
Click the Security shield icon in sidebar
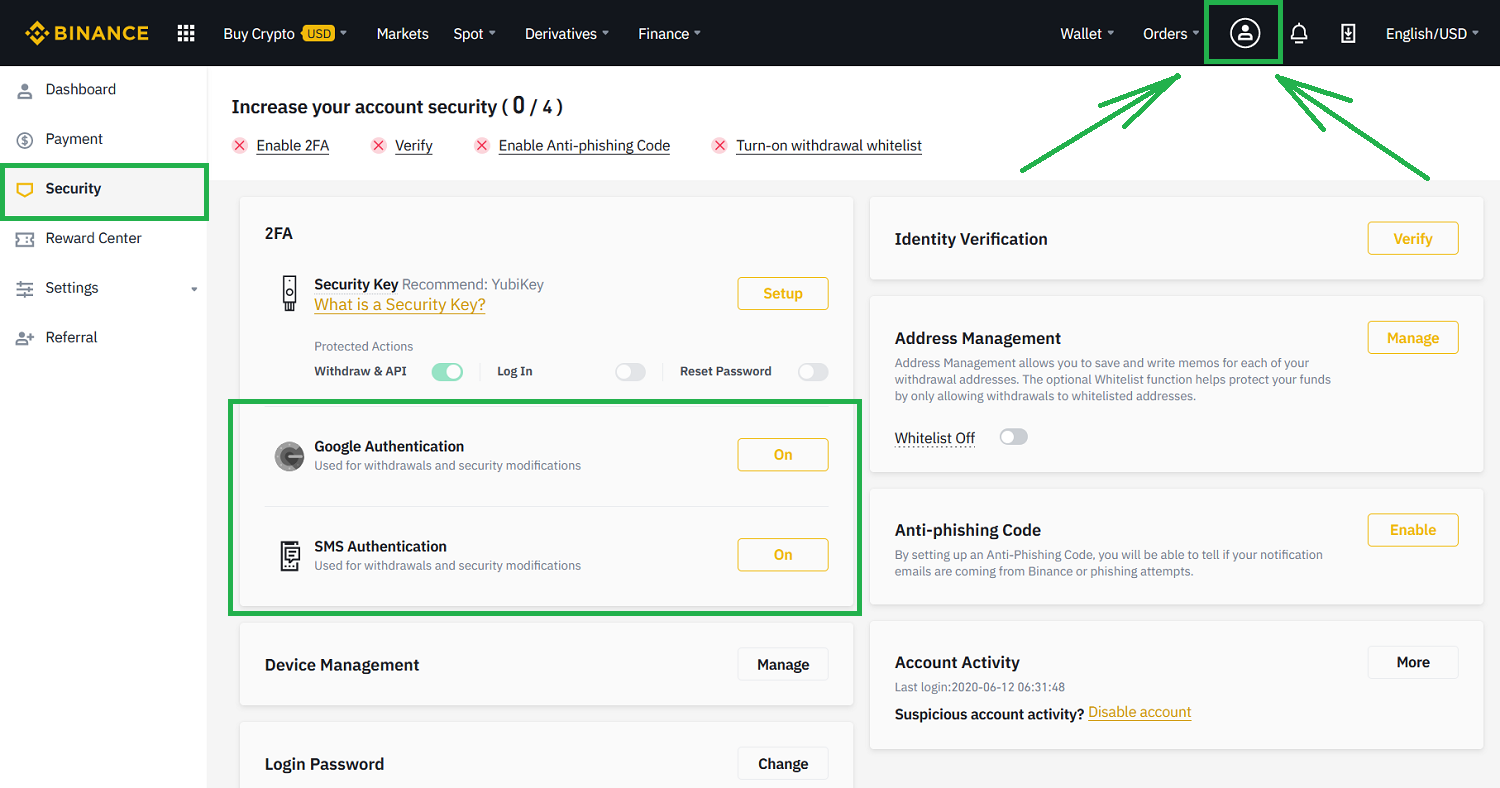pyautogui.click(x=25, y=189)
